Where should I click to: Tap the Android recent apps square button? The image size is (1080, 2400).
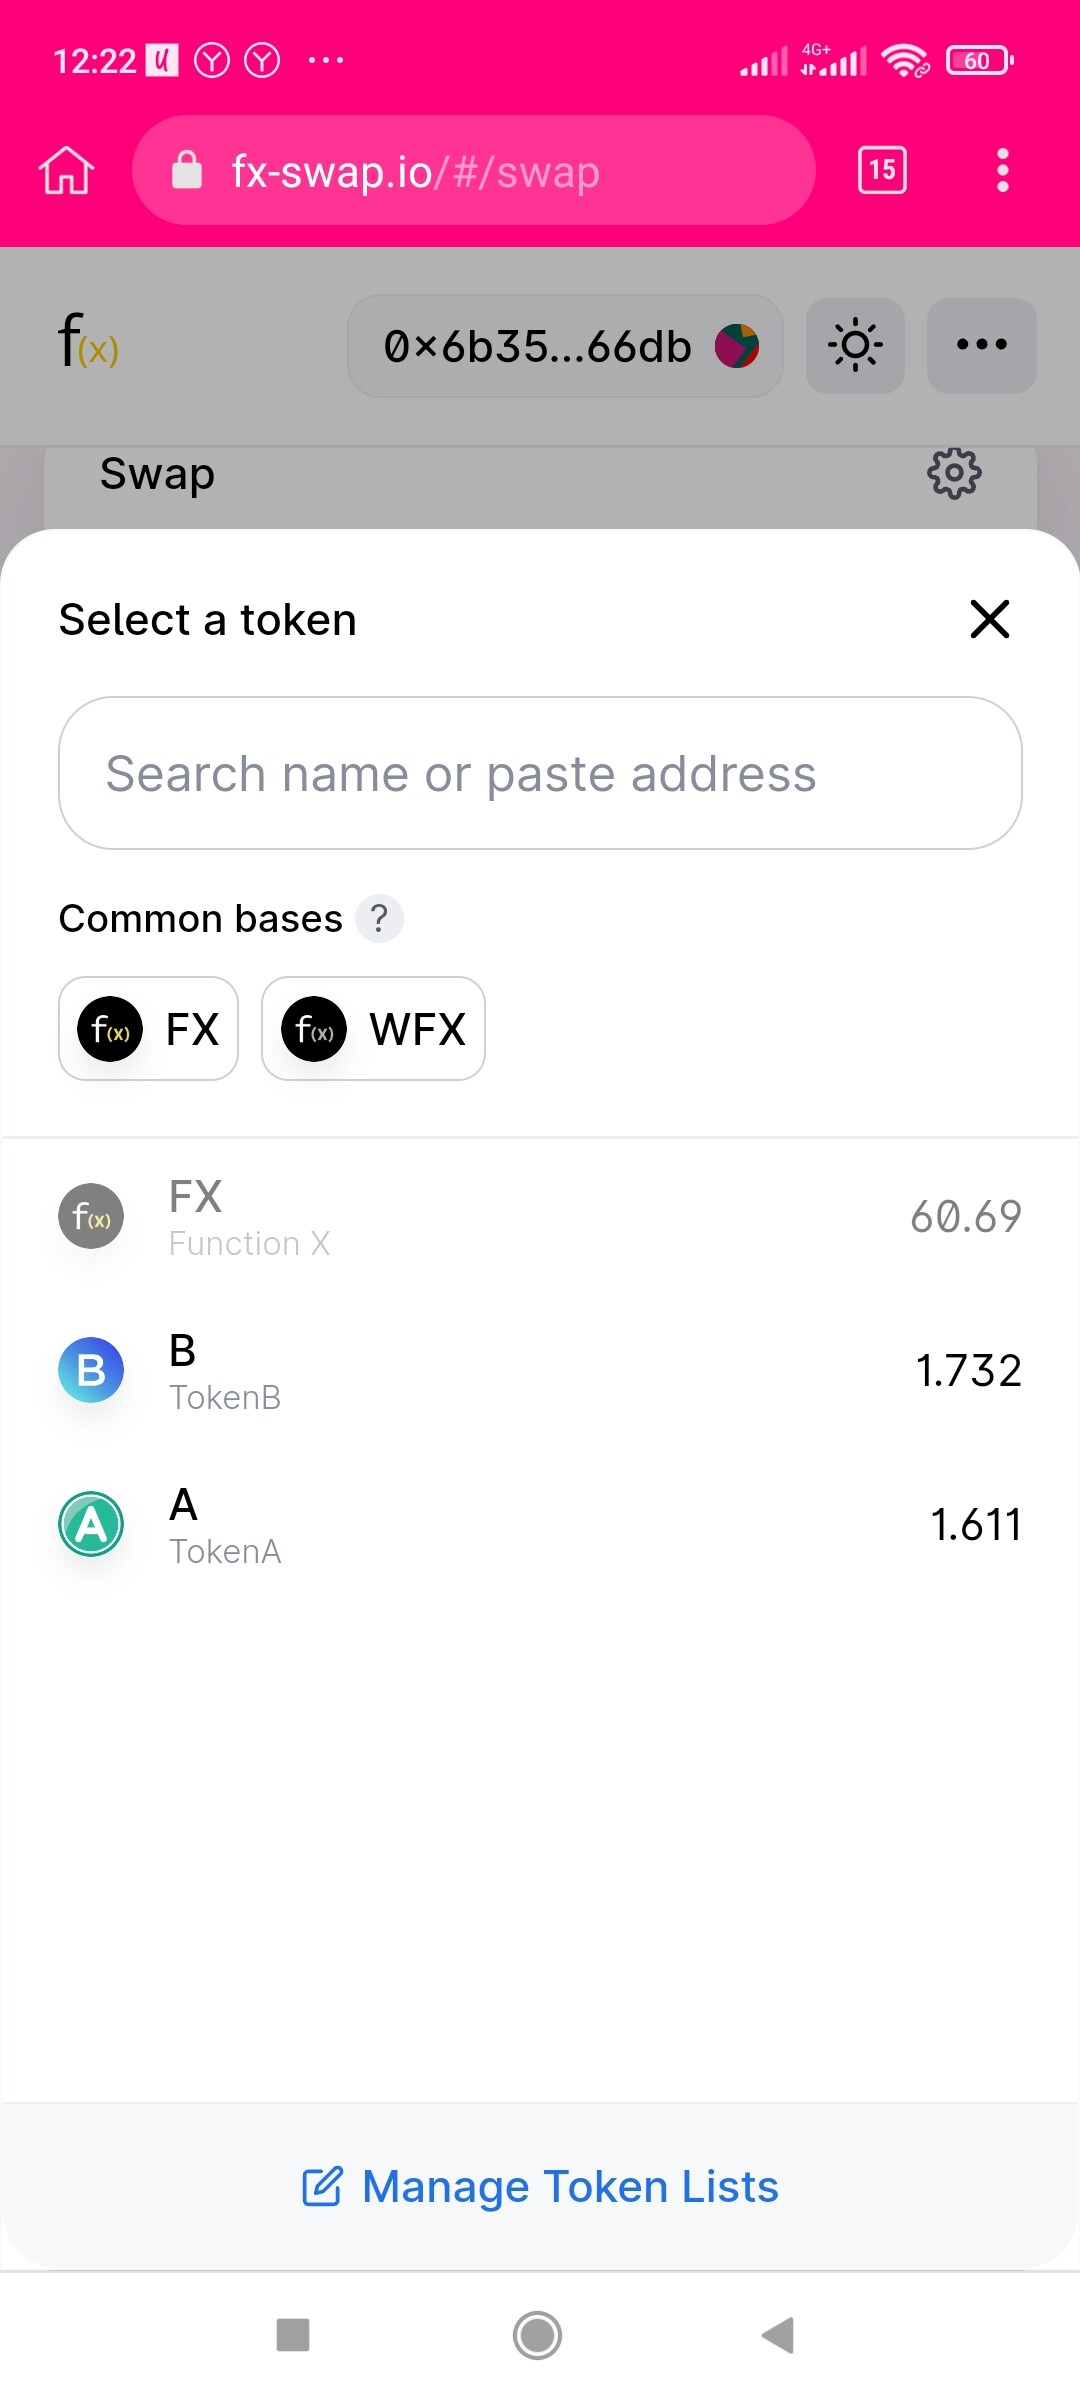(x=293, y=2335)
